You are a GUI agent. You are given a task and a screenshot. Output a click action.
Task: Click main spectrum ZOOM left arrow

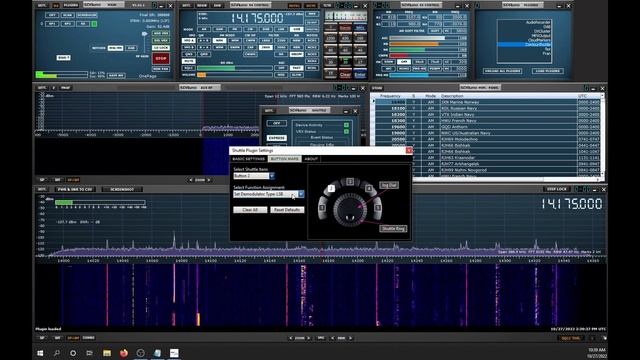(x=291, y=338)
